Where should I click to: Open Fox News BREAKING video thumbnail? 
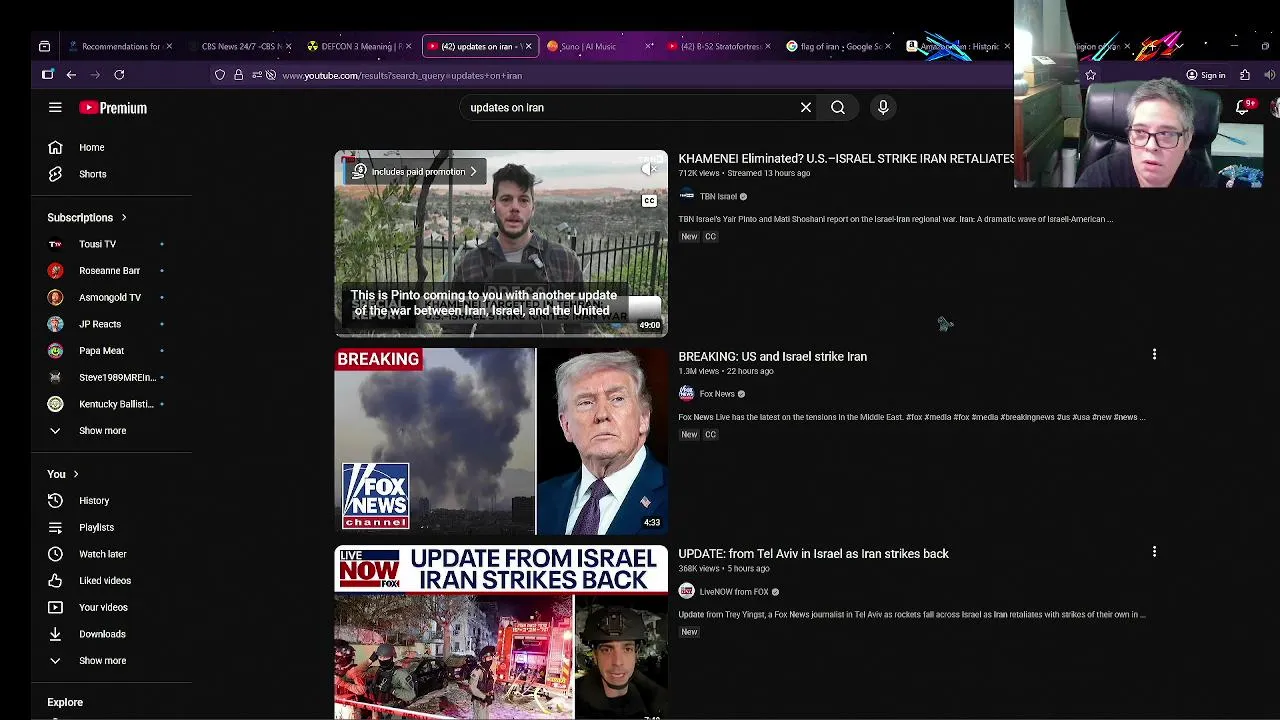click(501, 441)
